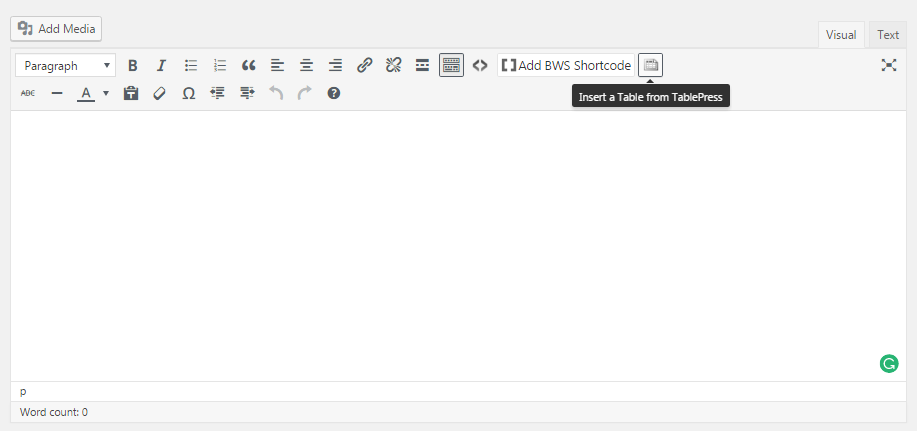Screen dimensions: 917x431
Task: Align text left
Action: (x=277, y=65)
